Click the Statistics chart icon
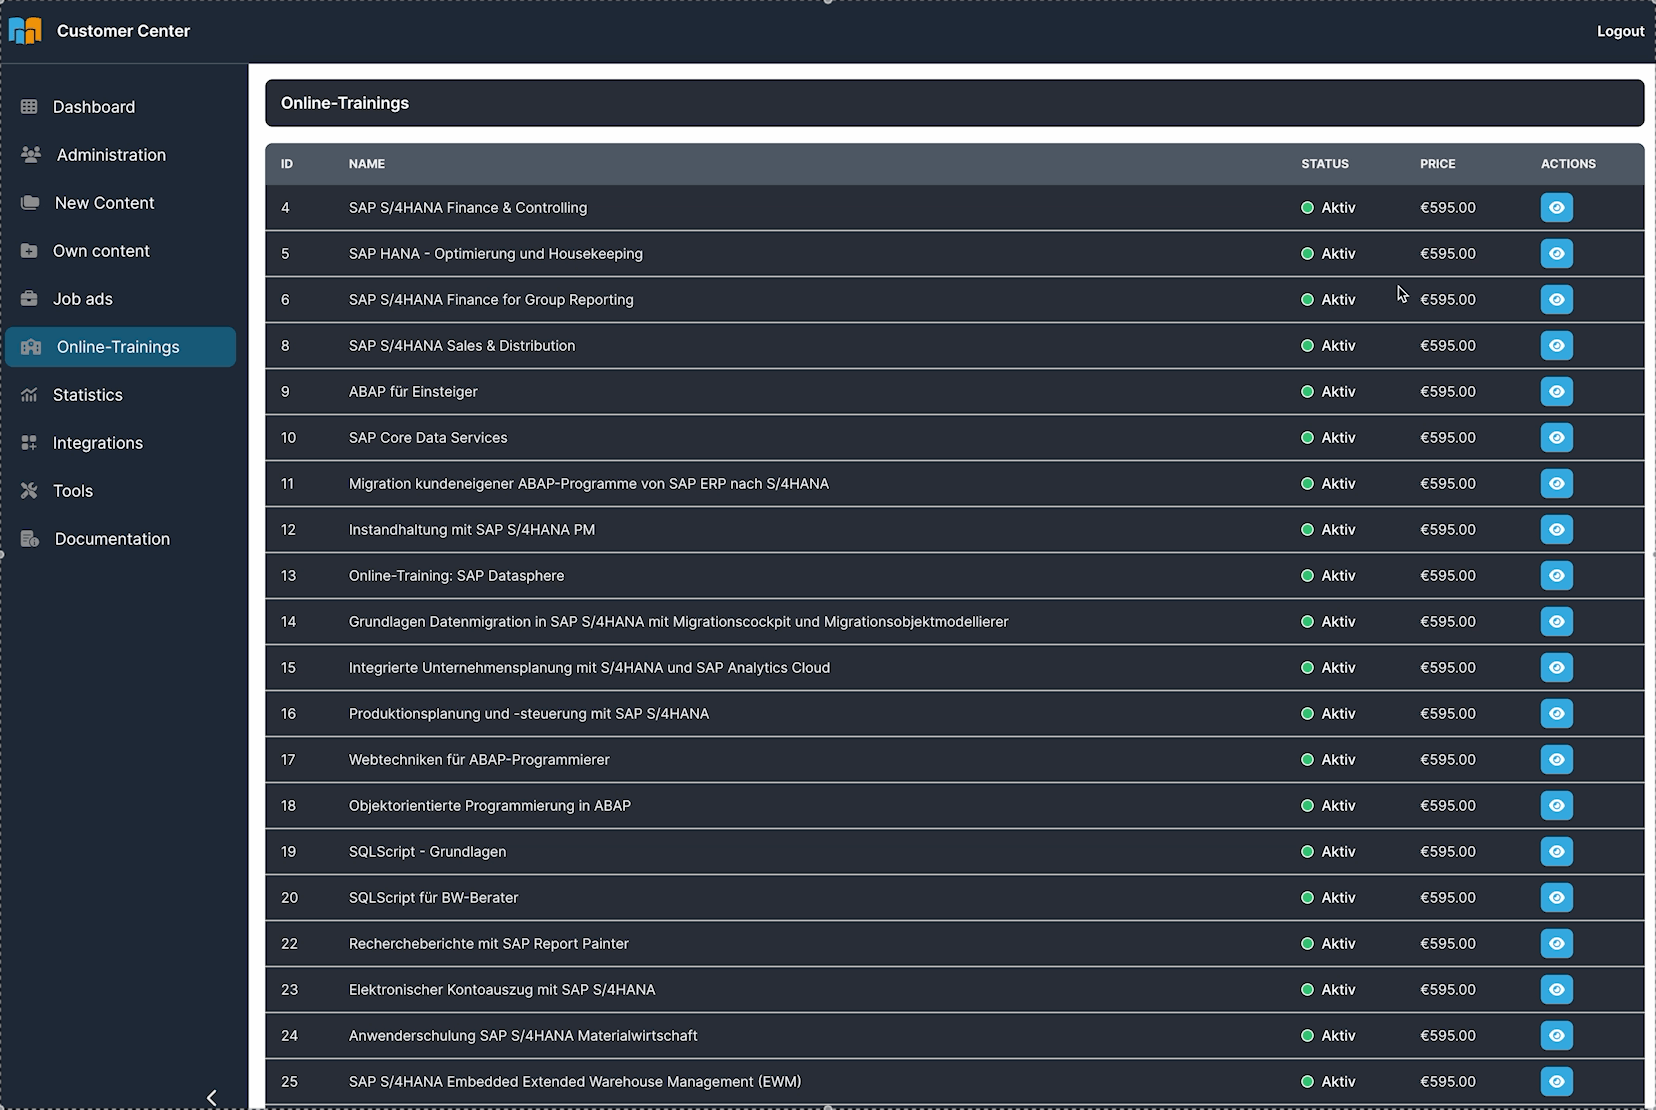The width and height of the screenshot is (1656, 1110). click(29, 395)
